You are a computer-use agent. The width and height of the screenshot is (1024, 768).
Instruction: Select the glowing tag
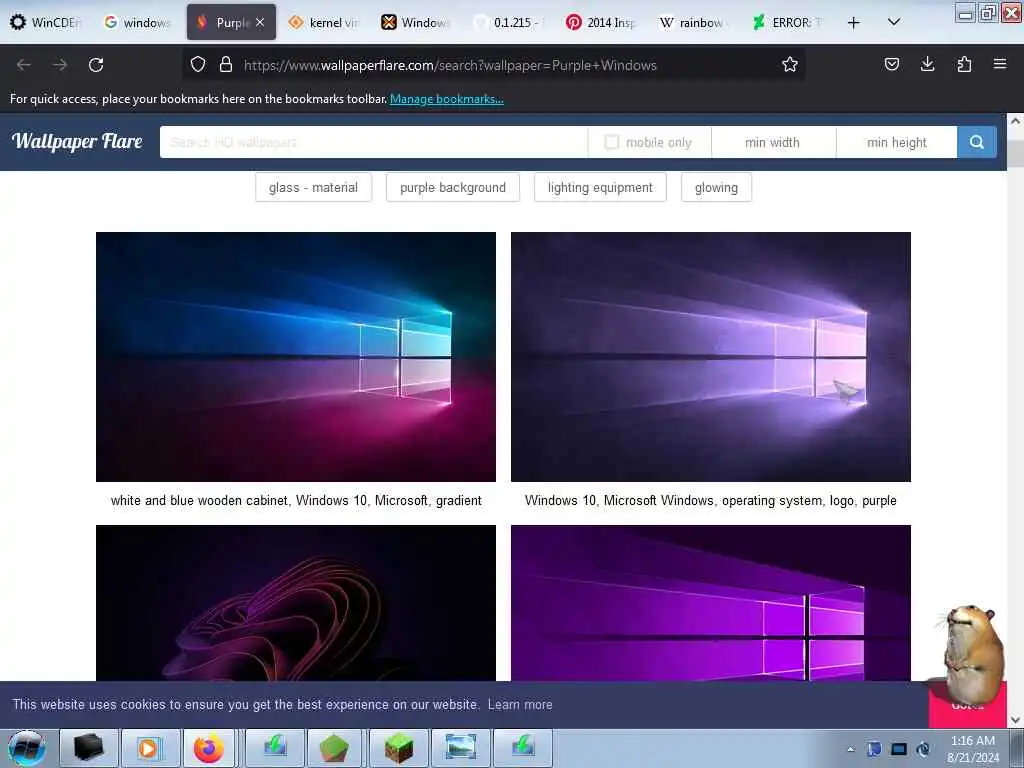pos(716,187)
